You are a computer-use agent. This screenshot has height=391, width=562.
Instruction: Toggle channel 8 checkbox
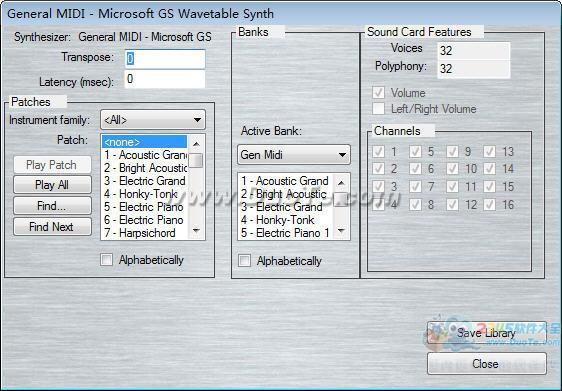point(415,204)
